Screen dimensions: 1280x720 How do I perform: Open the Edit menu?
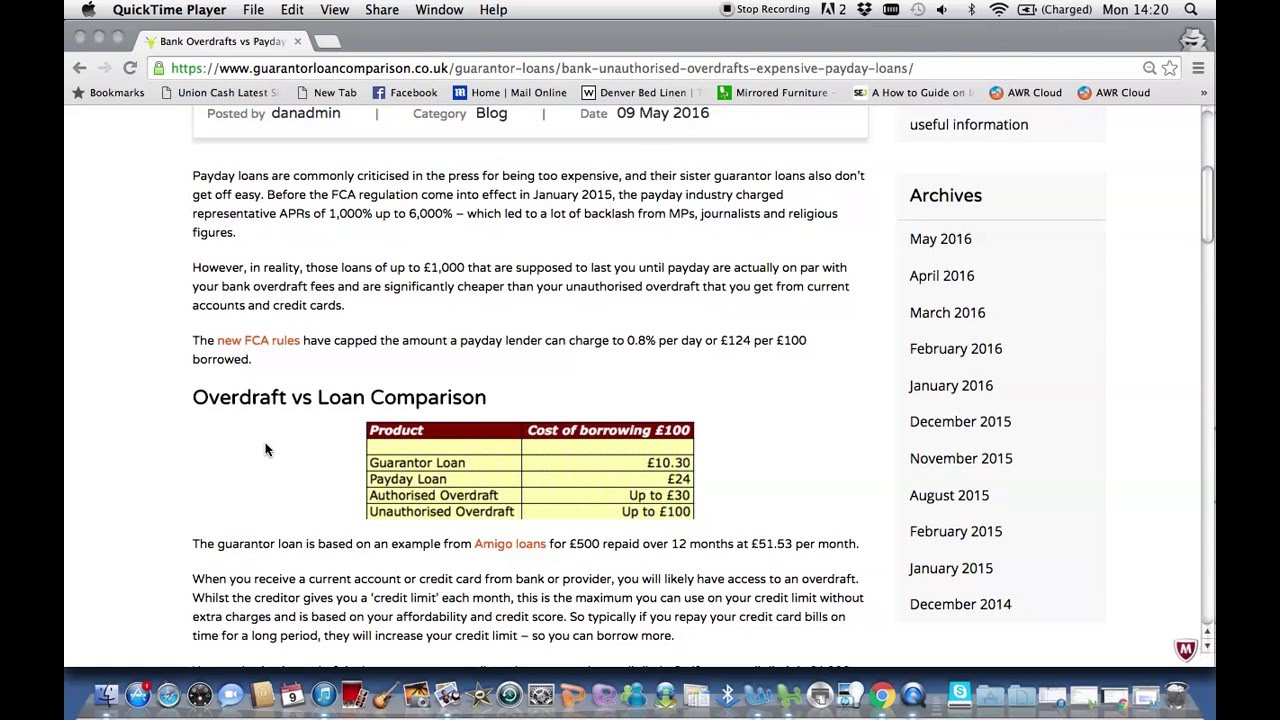[x=292, y=9]
